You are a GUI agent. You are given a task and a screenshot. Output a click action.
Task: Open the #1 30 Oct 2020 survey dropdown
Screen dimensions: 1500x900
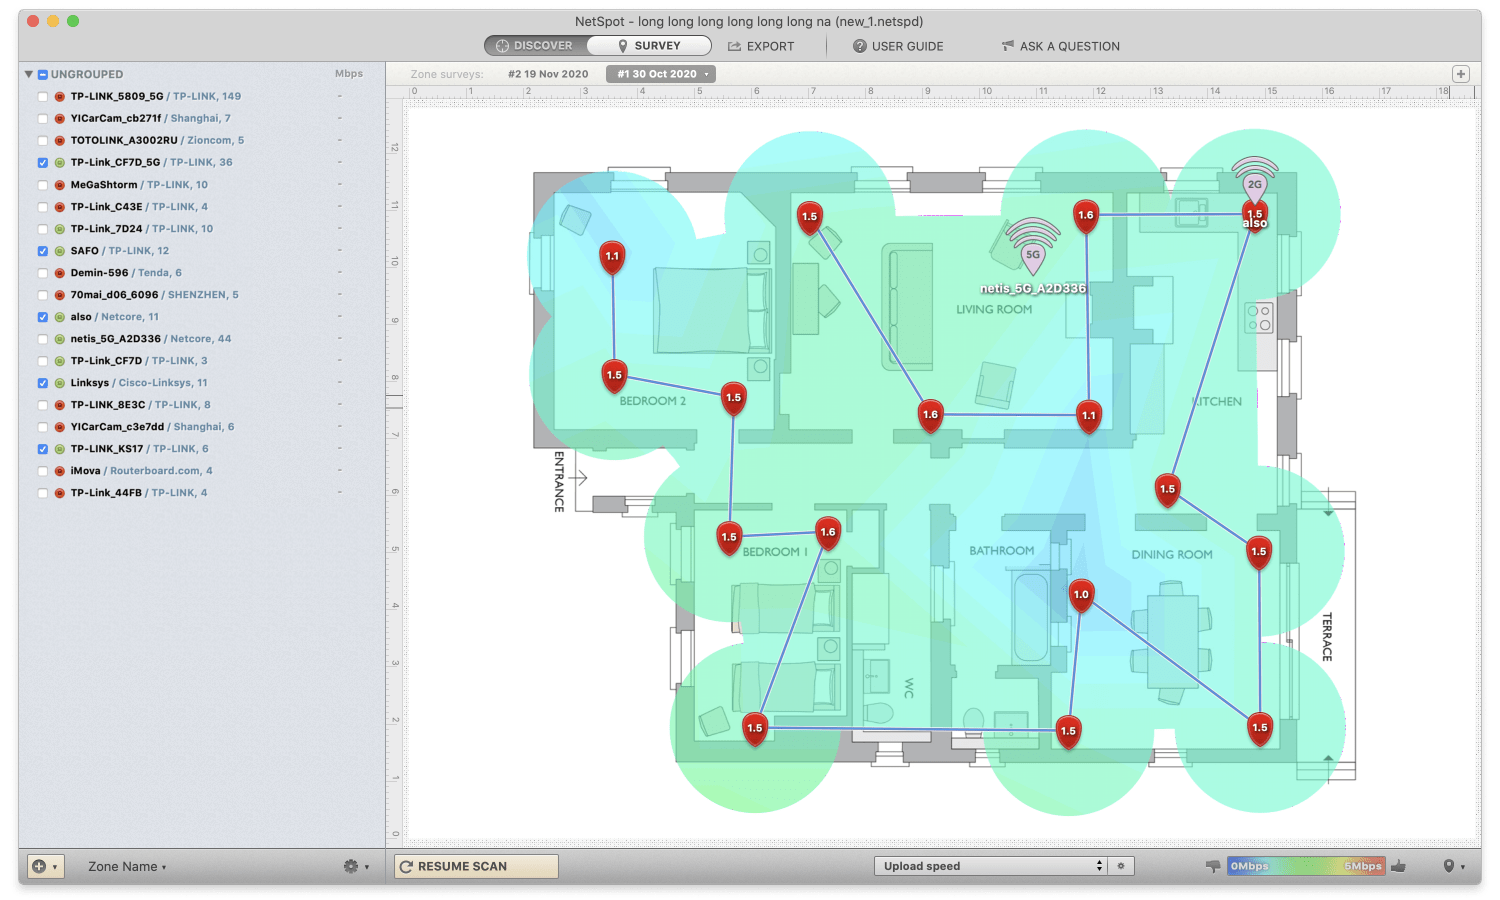click(x=662, y=74)
